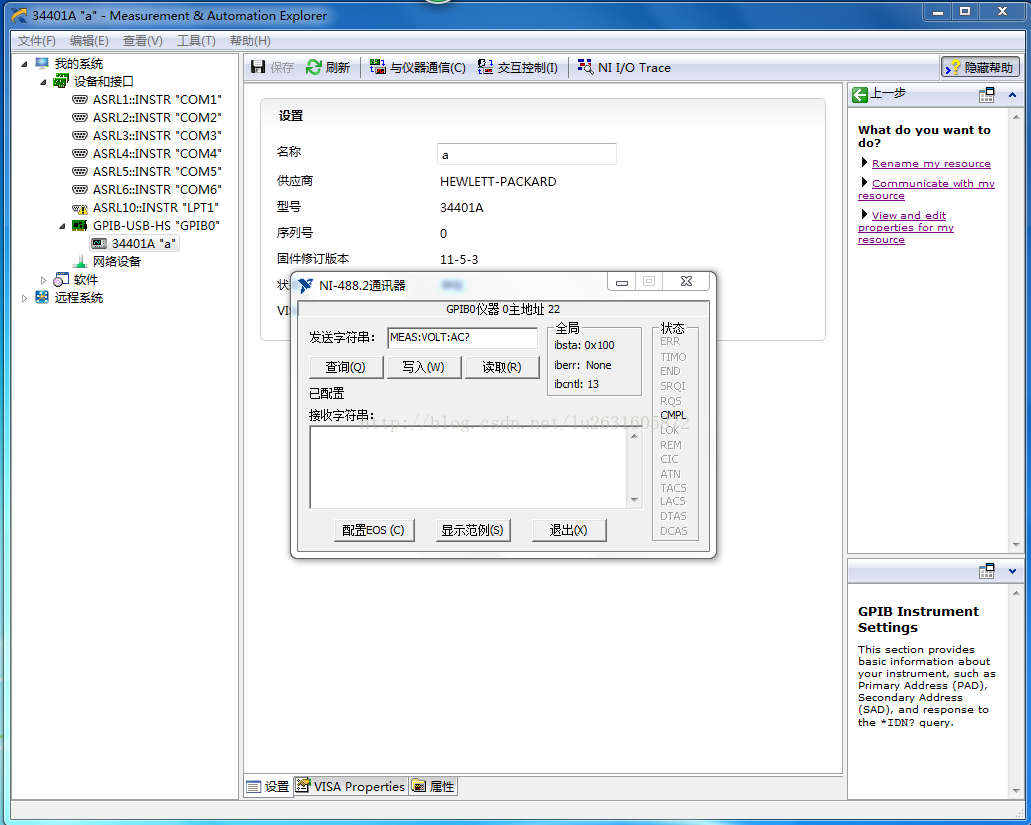Image resolution: width=1031 pixels, height=825 pixels.
Task: Click the 远程系统 remote systems icon
Action: (x=42, y=297)
